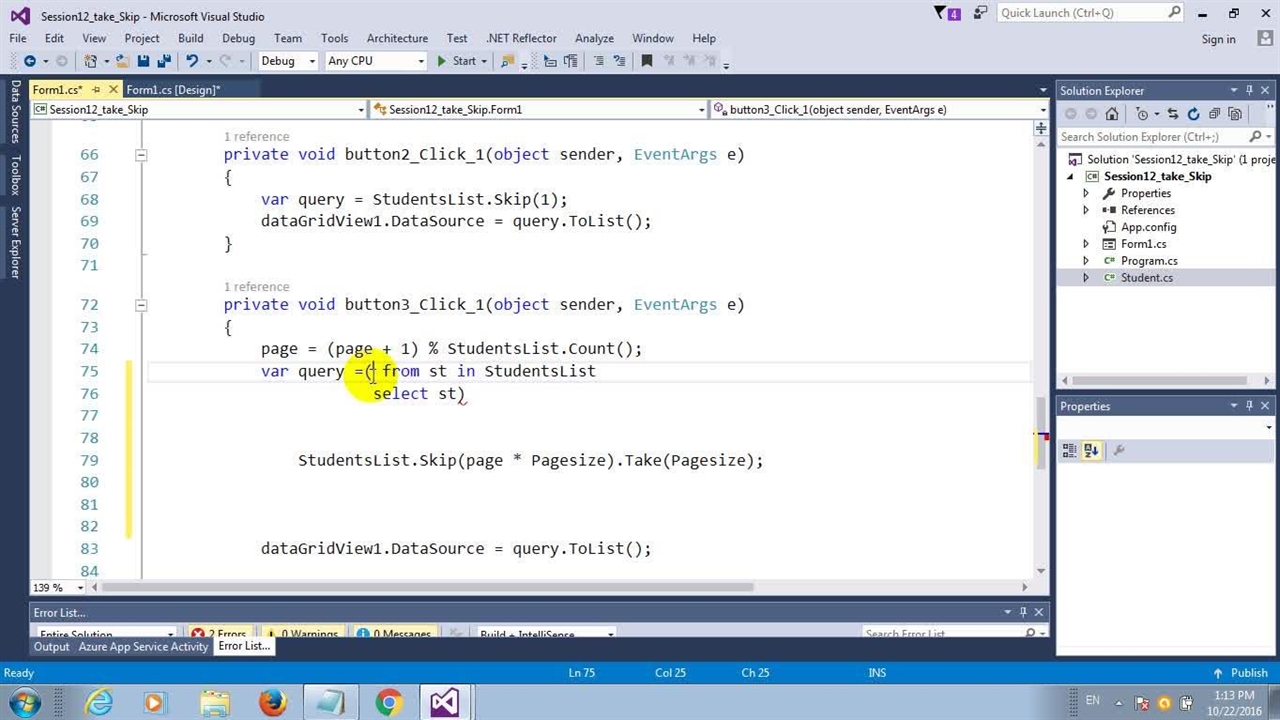Switch to the Form1.cs [Design] tab

pos(173,90)
